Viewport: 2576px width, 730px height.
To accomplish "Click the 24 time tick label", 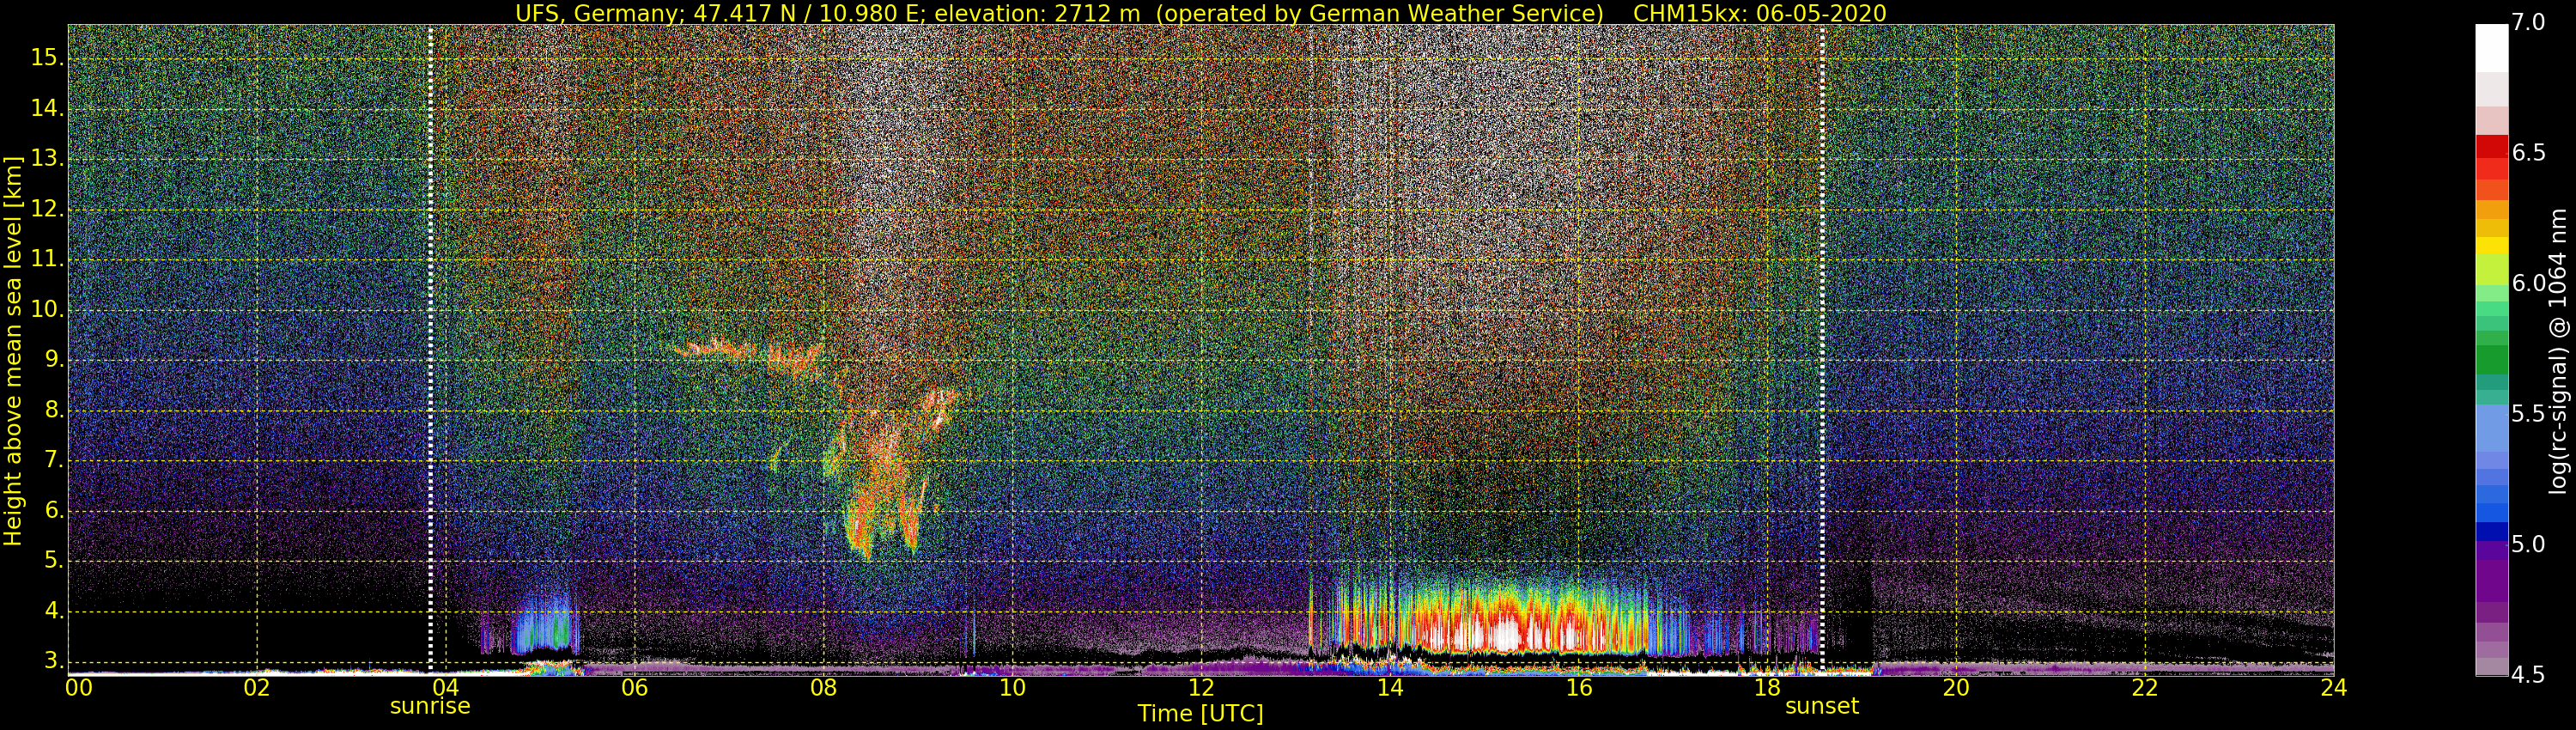I will (x=2333, y=688).
